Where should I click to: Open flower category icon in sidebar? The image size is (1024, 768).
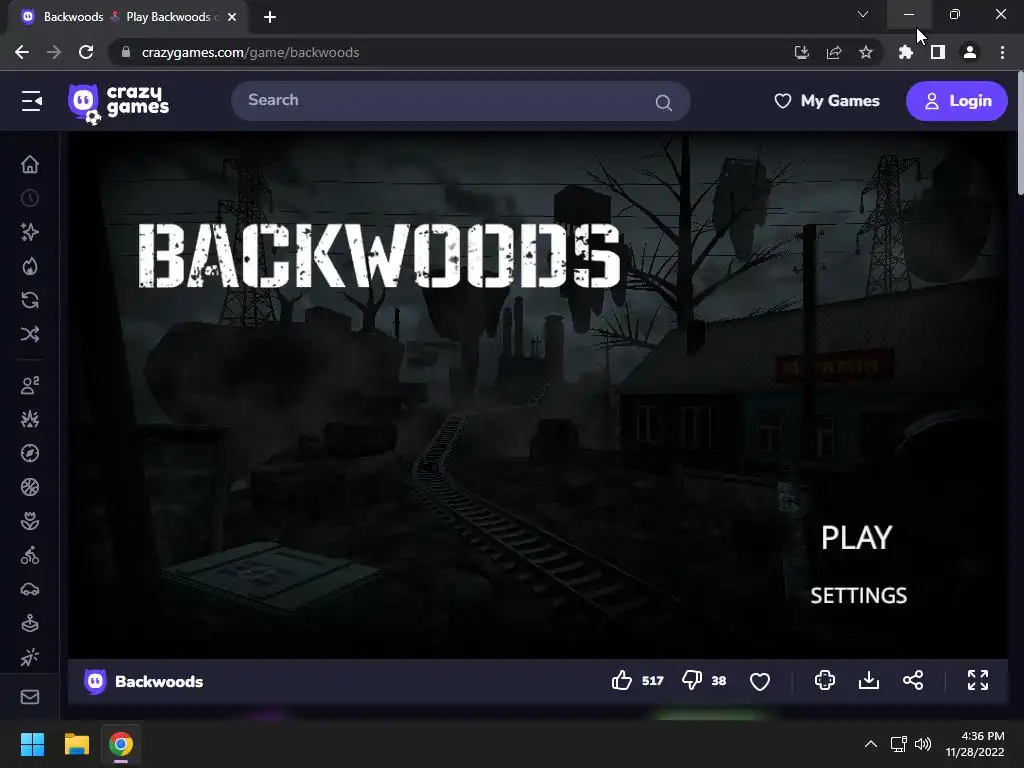[x=30, y=521]
